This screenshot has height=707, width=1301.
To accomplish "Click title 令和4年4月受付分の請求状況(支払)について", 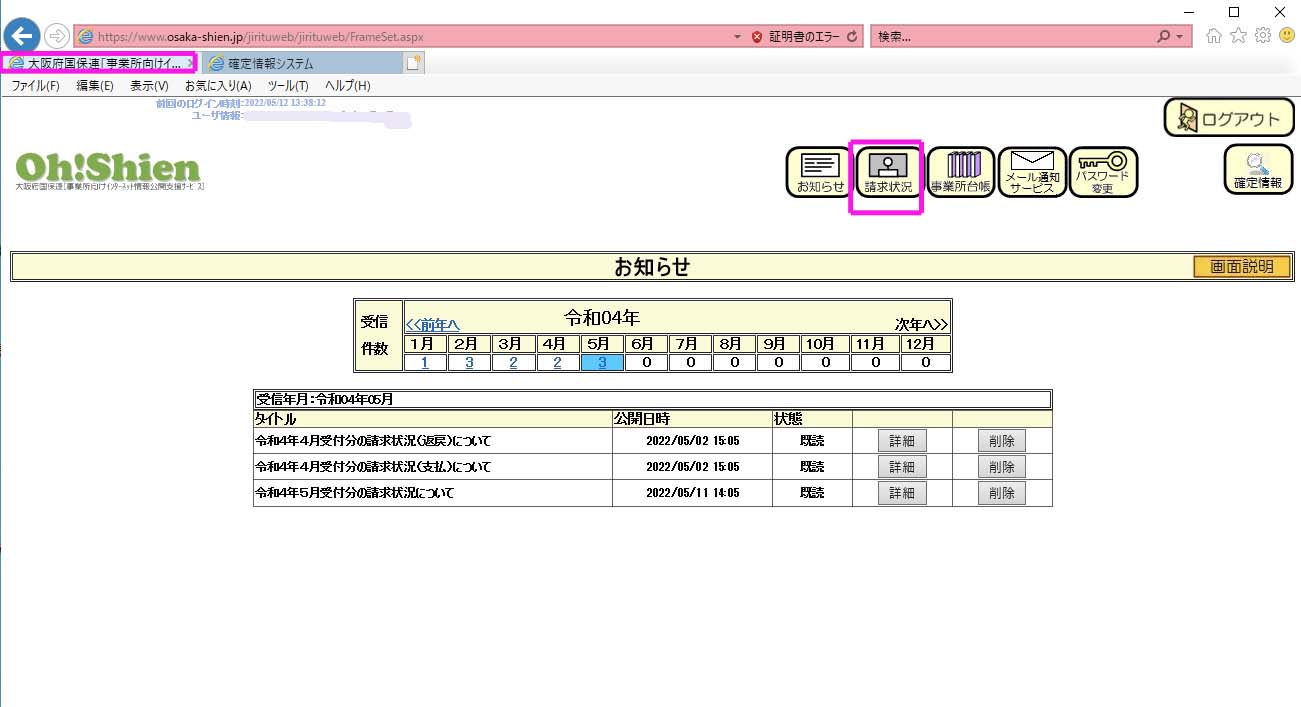I will (x=374, y=467).
